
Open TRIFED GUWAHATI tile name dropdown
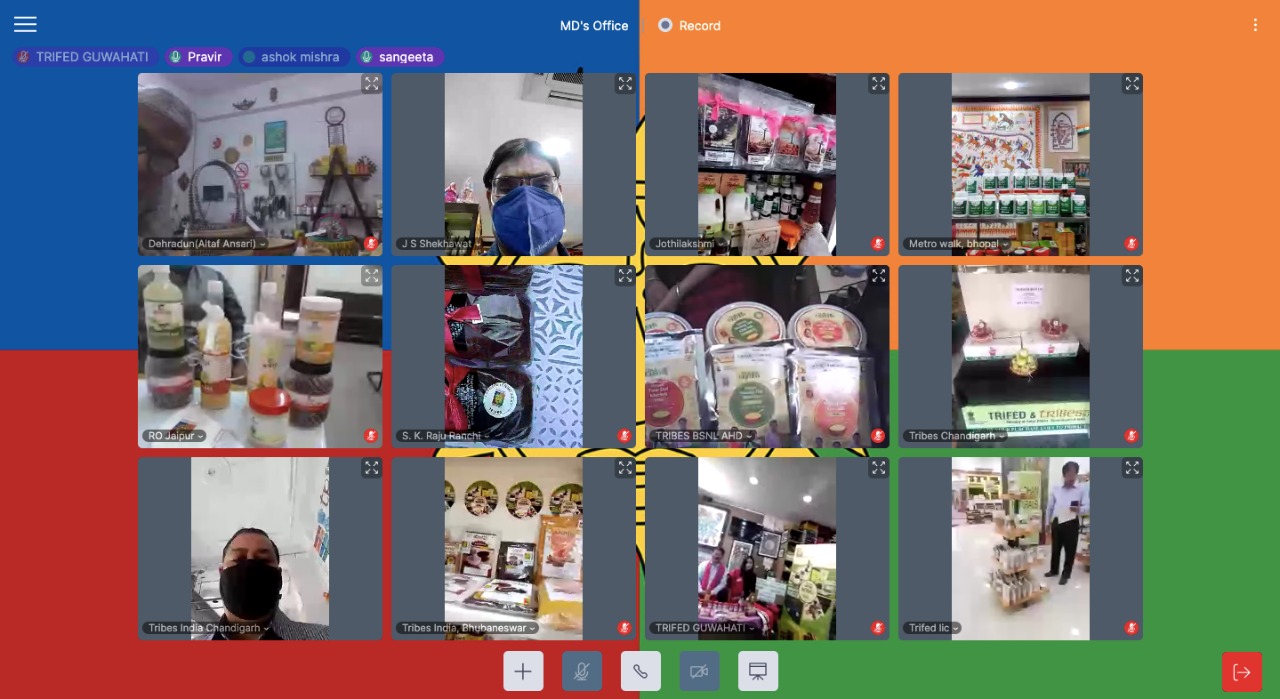click(x=704, y=628)
